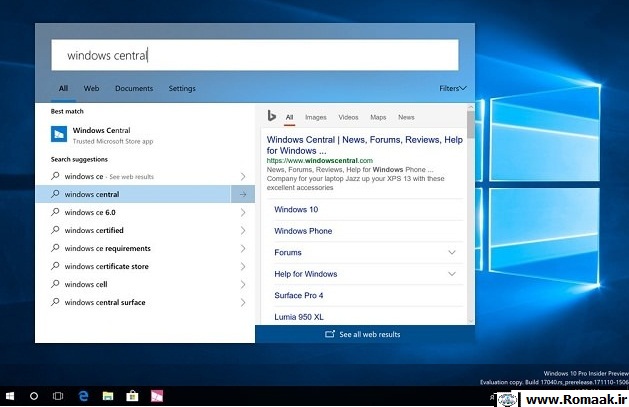Expand arrow for 'windows central surface'
Screen dimensions: 629x407
pos(243,302)
